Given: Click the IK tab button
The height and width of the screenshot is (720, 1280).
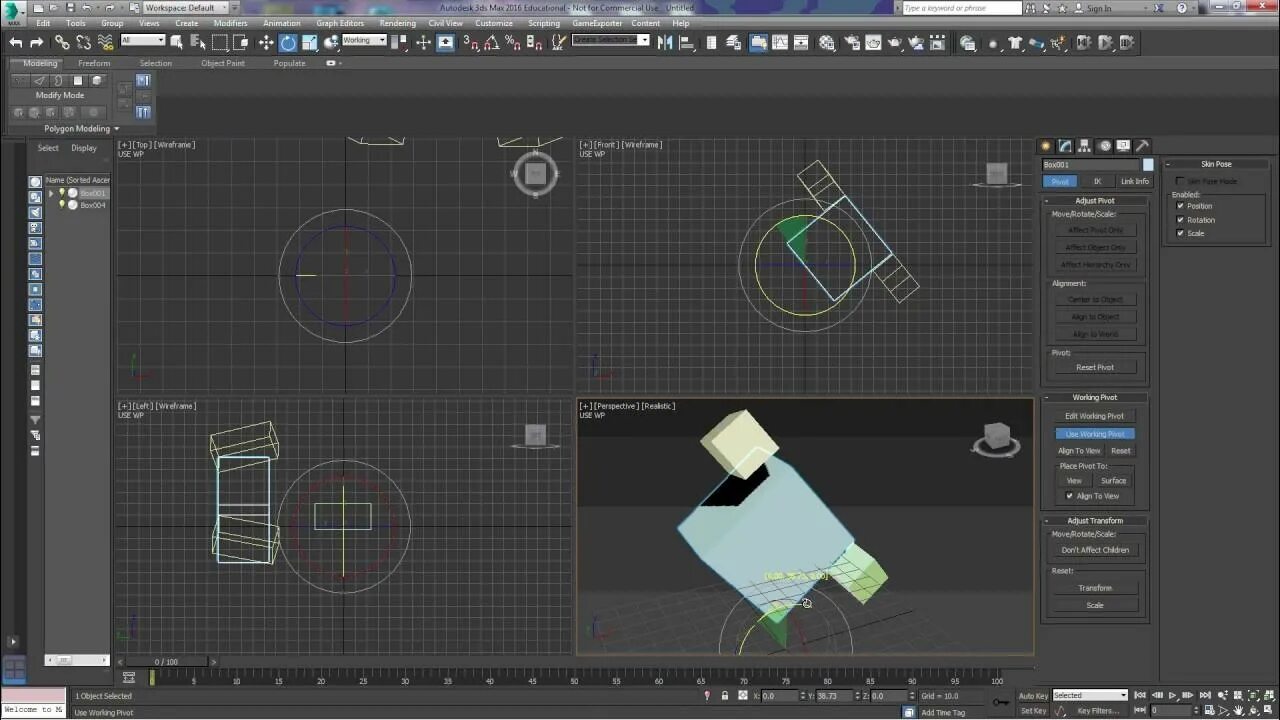Looking at the screenshot, I should 1097,181.
